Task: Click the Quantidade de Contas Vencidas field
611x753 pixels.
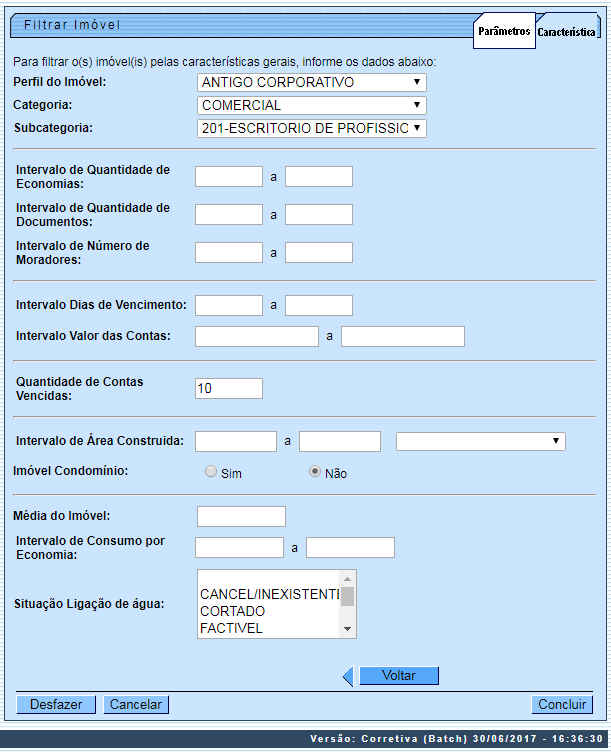Action: (229, 388)
